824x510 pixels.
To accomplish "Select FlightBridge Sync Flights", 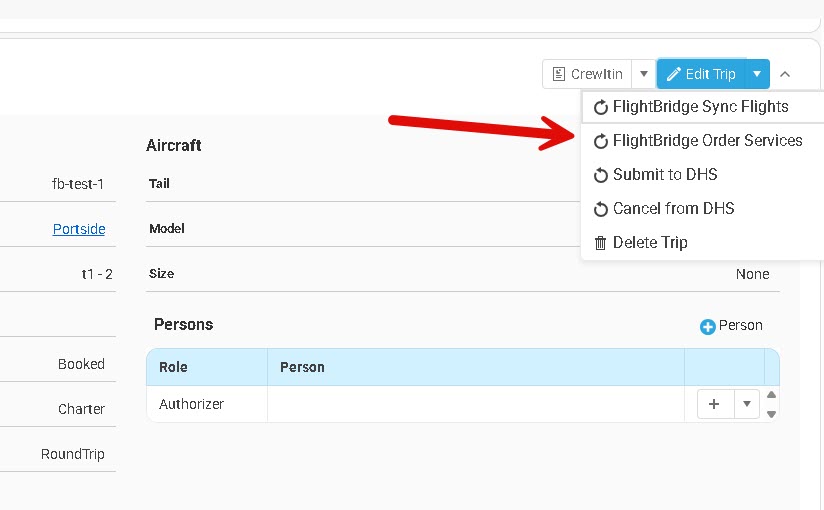I will click(x=700, y=107).
